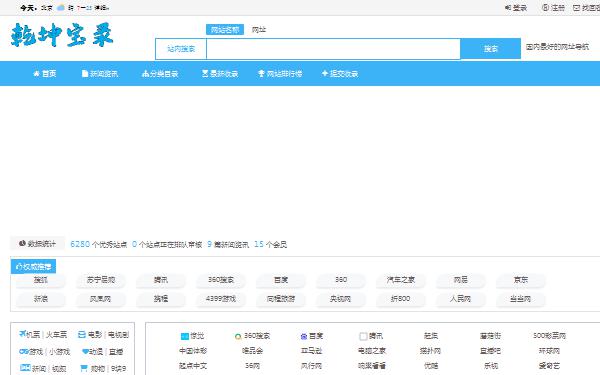Click the 当当网 recommended site pill
Screen dimensions: 600x375
(521, 299)
